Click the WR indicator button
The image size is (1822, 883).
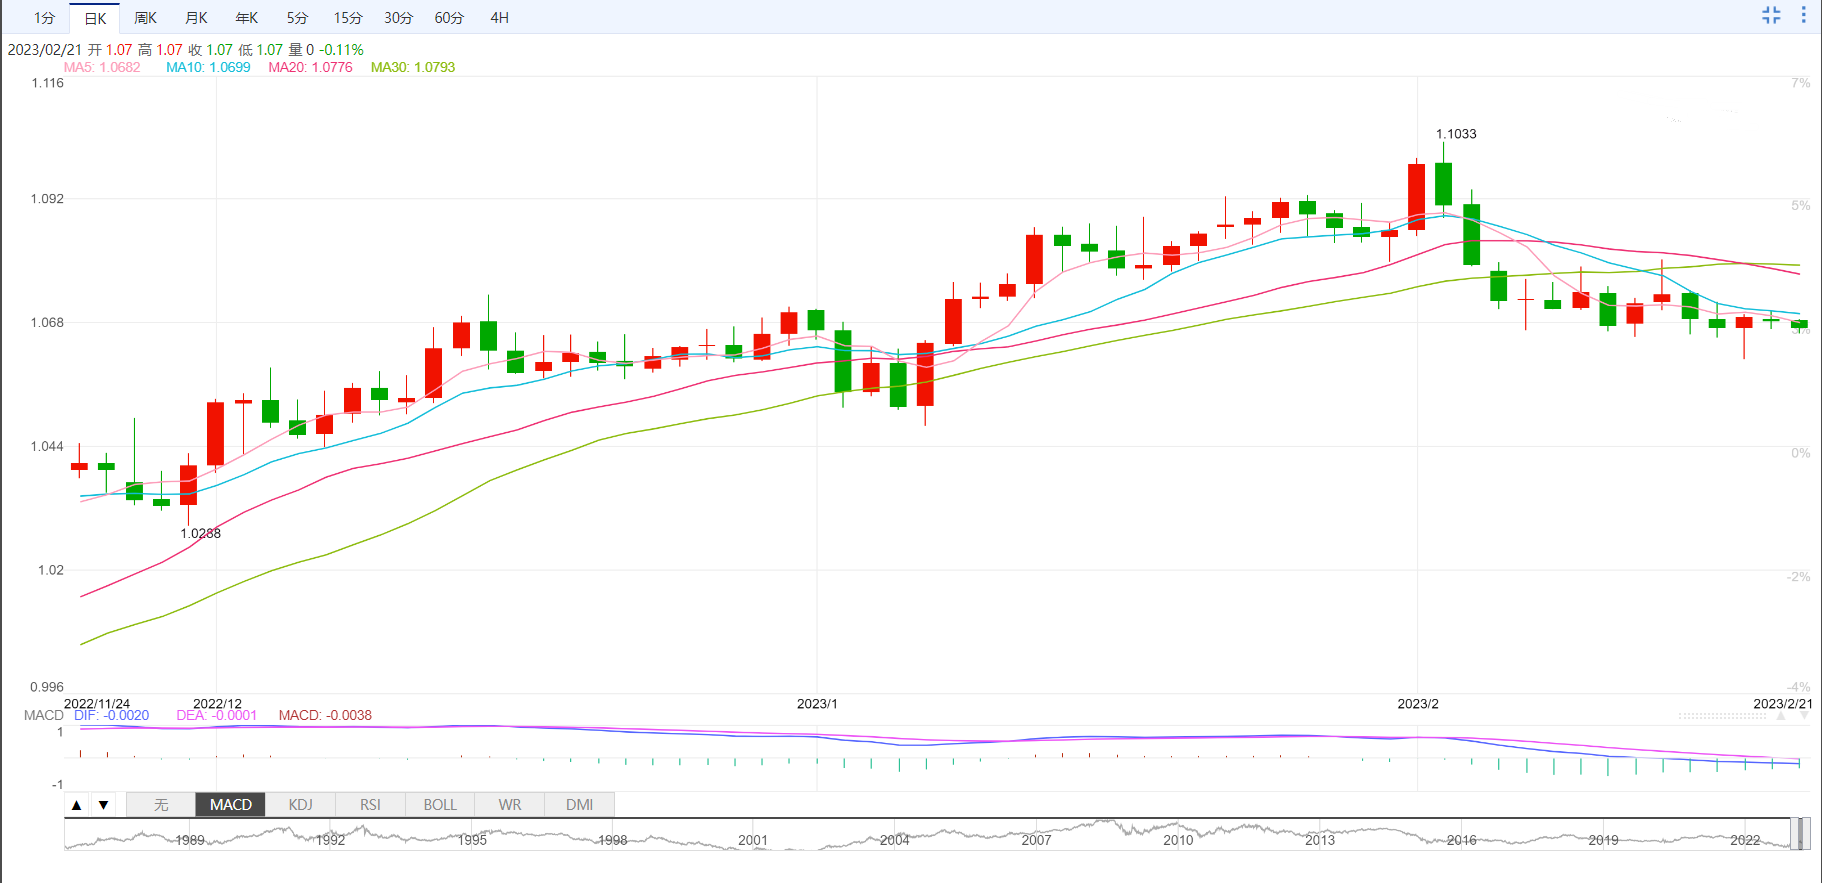click(x=510, y=805)
